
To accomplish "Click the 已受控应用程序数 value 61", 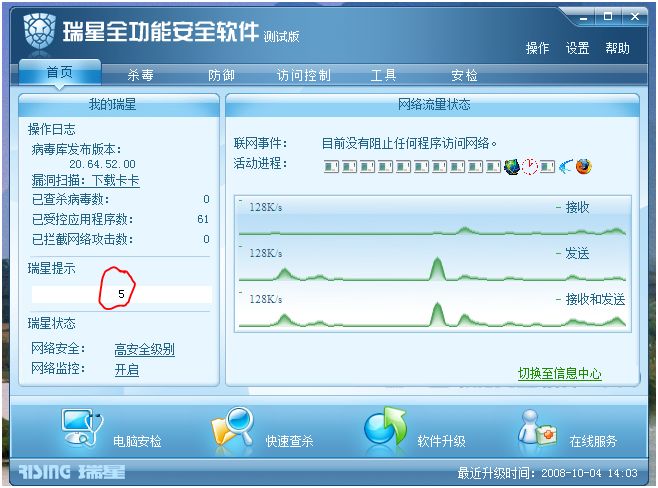I will [x=203, y=219].
